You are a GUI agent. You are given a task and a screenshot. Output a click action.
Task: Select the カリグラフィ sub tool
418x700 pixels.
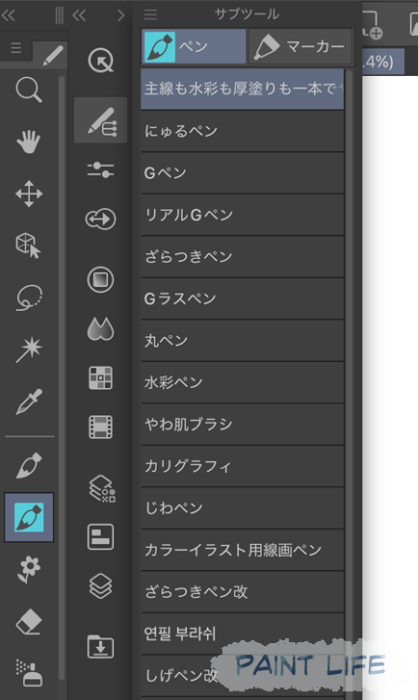[x=242, y=466]
